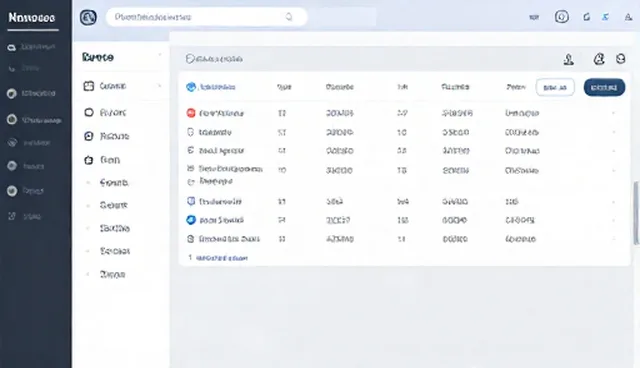Click the outlined white button in the table header
Image resolution: width=640 pixels, height=368 pixels.
coord(555,87)
